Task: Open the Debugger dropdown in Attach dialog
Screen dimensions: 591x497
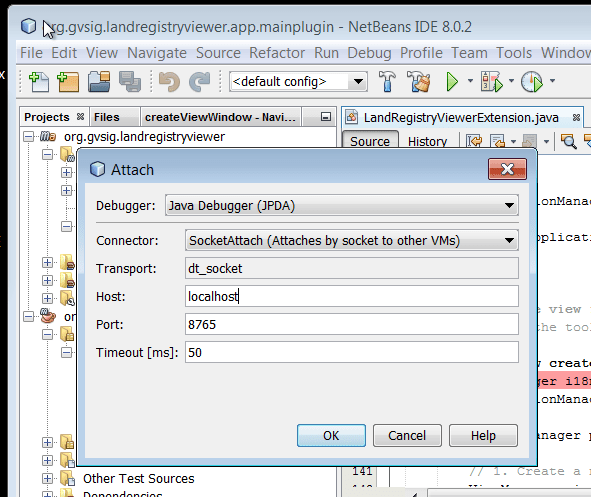Action: click(x=341, y=205)
